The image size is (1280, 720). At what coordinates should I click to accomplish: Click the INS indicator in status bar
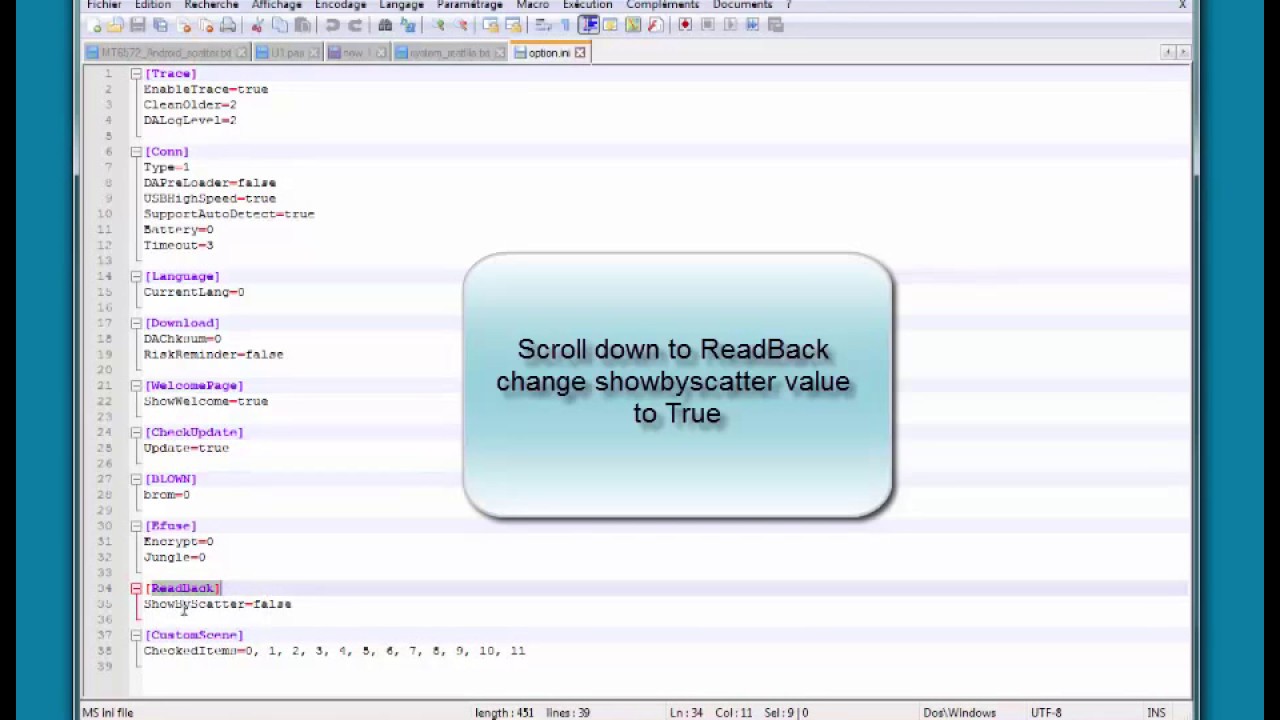(x=1156, y=712)
